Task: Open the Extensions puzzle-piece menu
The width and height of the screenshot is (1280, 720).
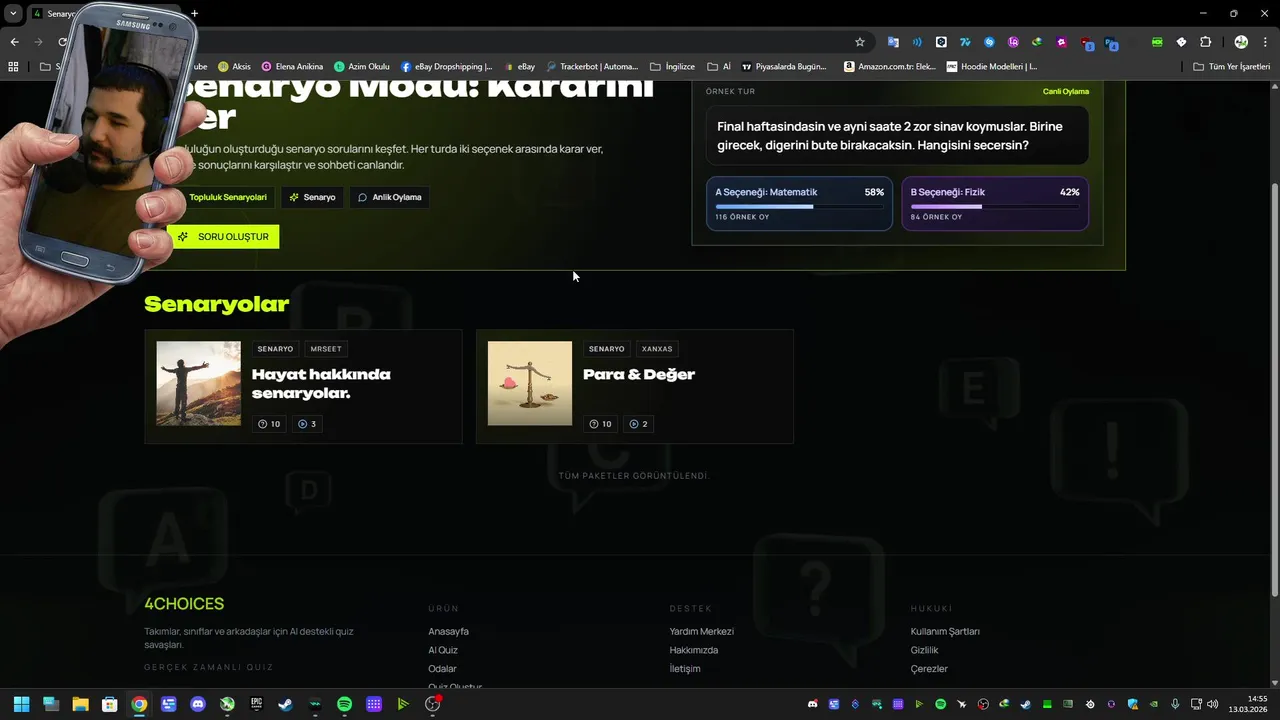Action: pos(1205,42)
